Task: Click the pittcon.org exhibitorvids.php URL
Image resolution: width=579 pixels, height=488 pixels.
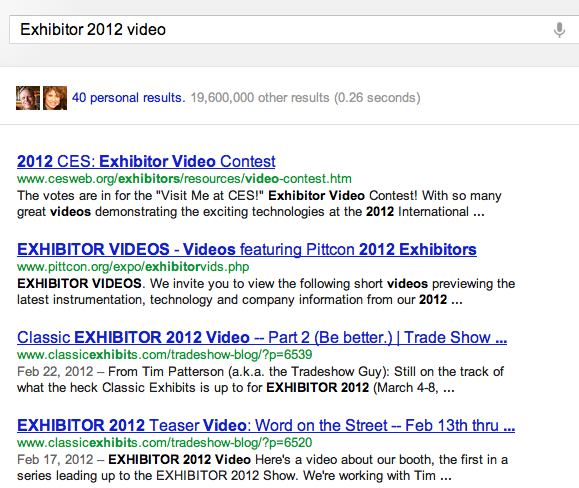Action: click(x=133, y=267)
